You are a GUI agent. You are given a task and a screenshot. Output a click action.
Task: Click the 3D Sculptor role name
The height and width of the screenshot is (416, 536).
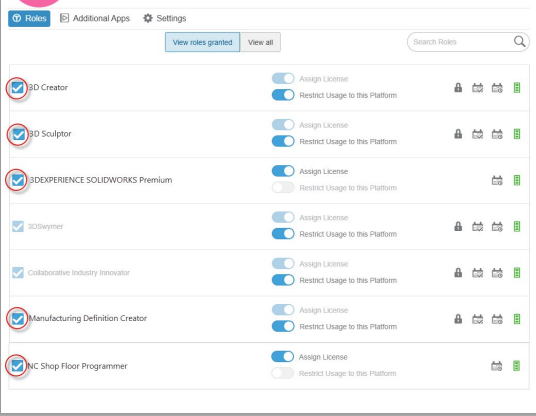pyautogui.click(x=50, y=134)
